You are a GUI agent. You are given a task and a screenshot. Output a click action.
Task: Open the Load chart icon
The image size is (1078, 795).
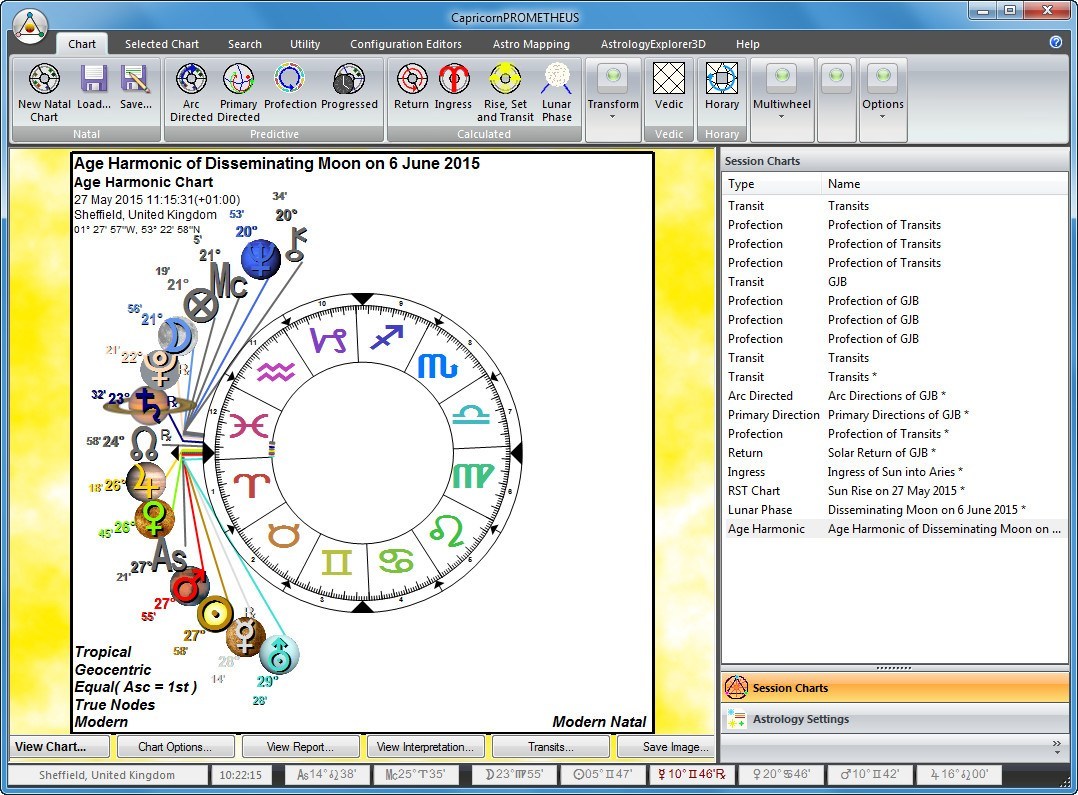point(94,78)
